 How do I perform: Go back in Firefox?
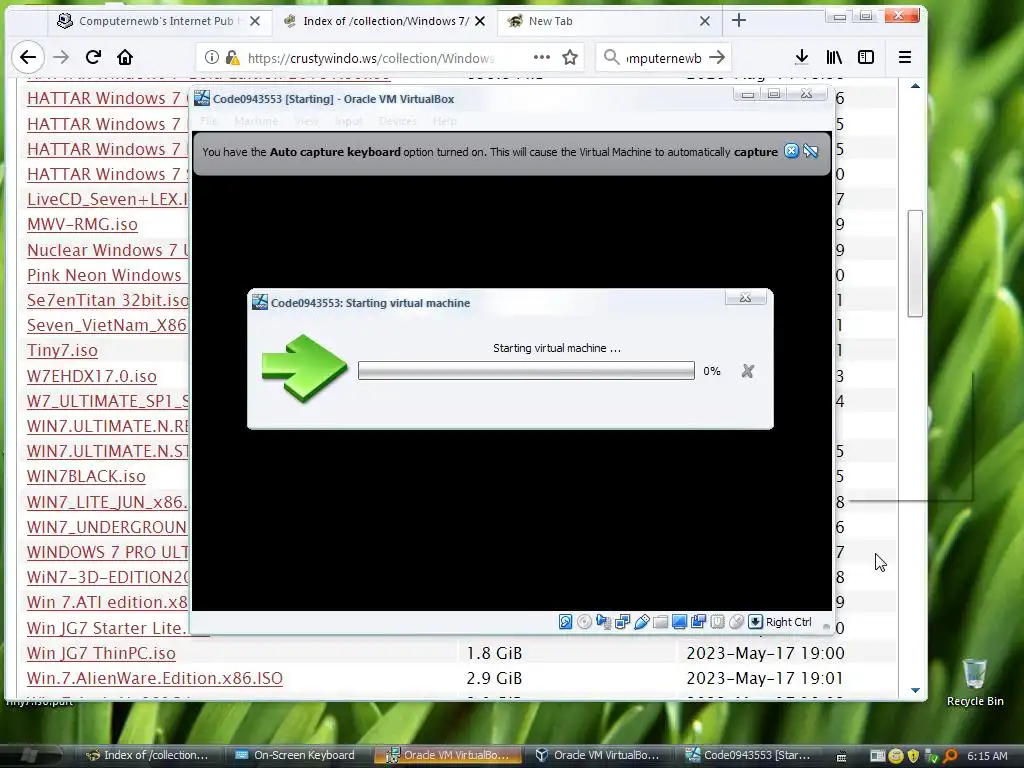click(27, 57)
